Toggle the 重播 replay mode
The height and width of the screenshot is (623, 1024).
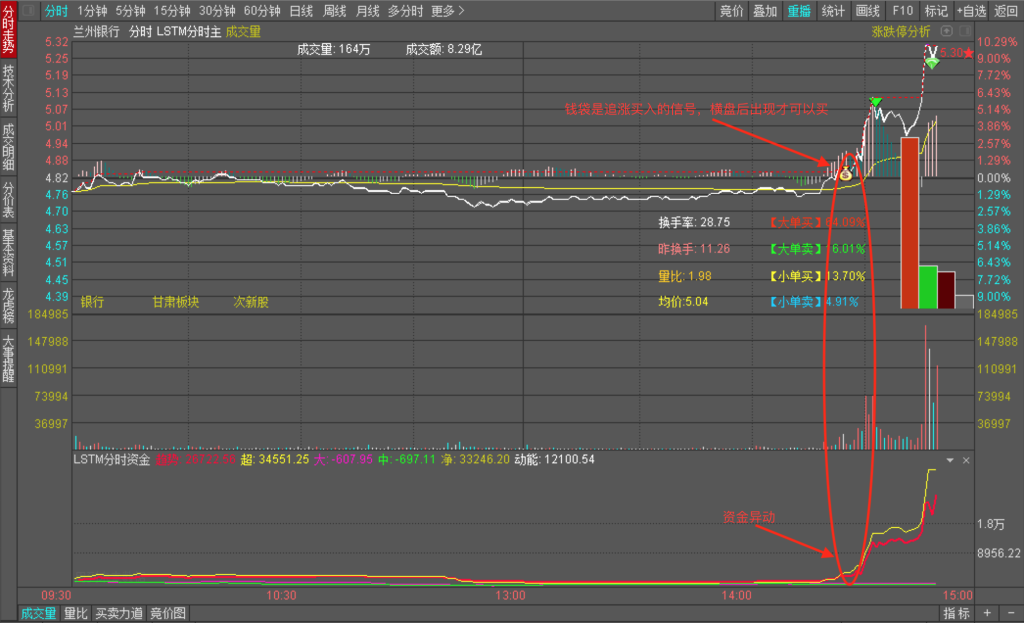point(799,11)
